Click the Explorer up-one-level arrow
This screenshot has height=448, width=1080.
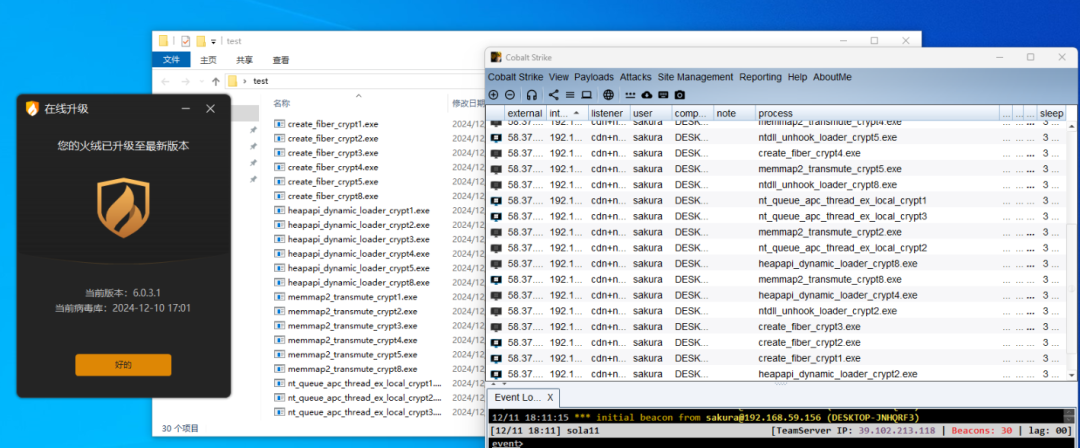(216, 81)
